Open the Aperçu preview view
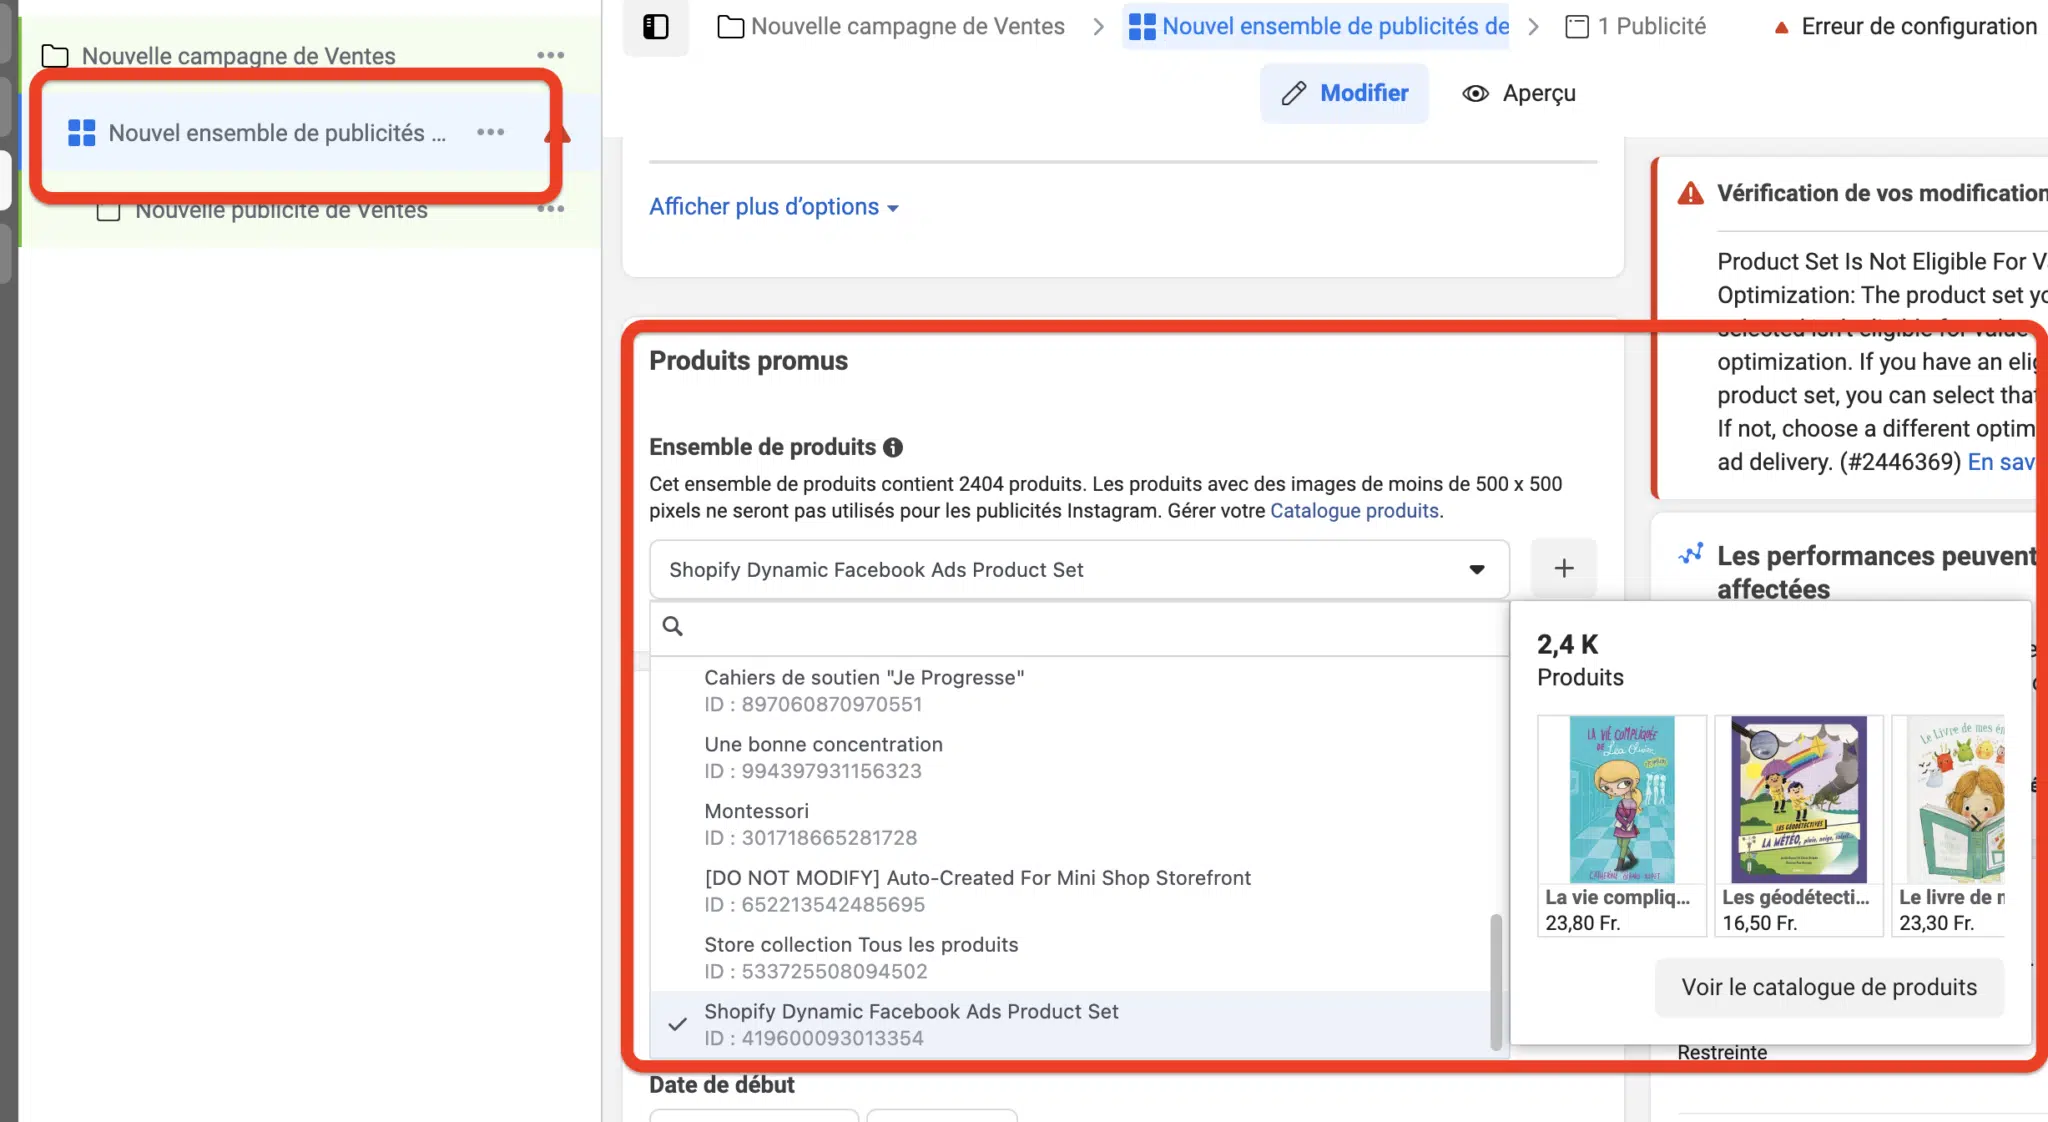 (x=1519, y=93)
